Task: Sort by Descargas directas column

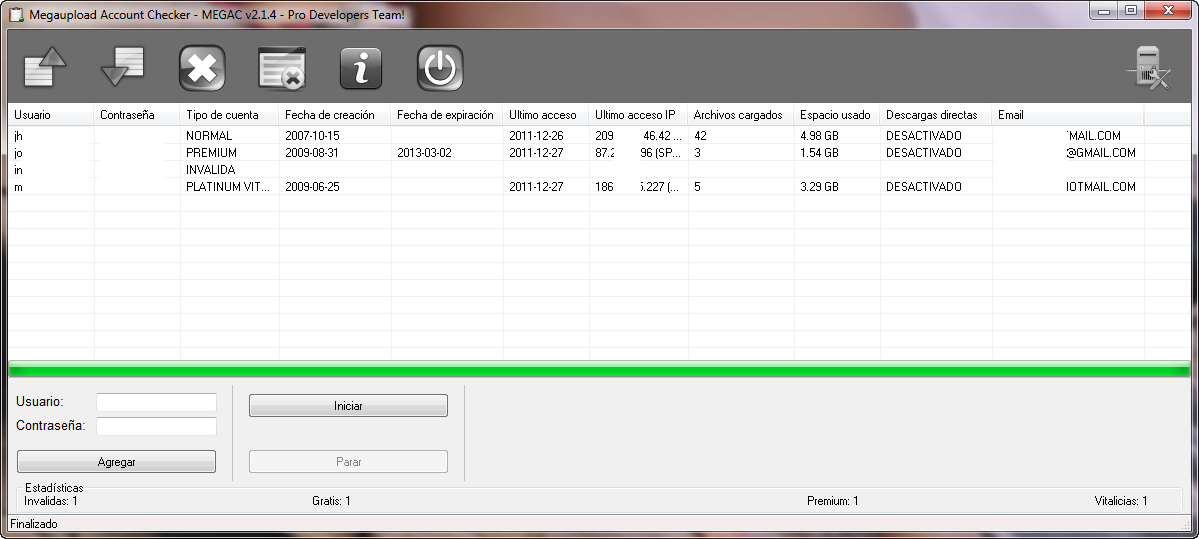Action: click(x=936, y=115)
